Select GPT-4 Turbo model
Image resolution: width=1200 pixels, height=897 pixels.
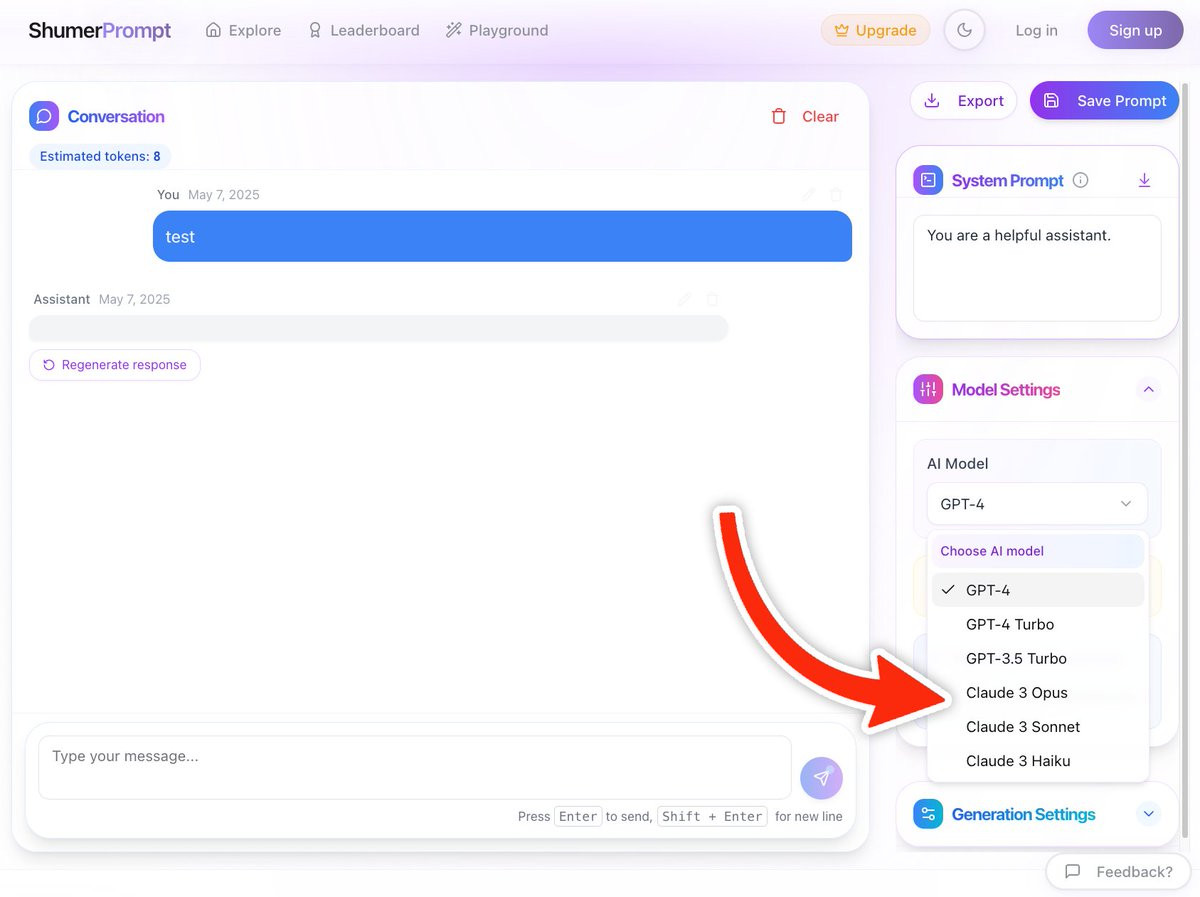pyautogui.click(x=1038, y=624)
